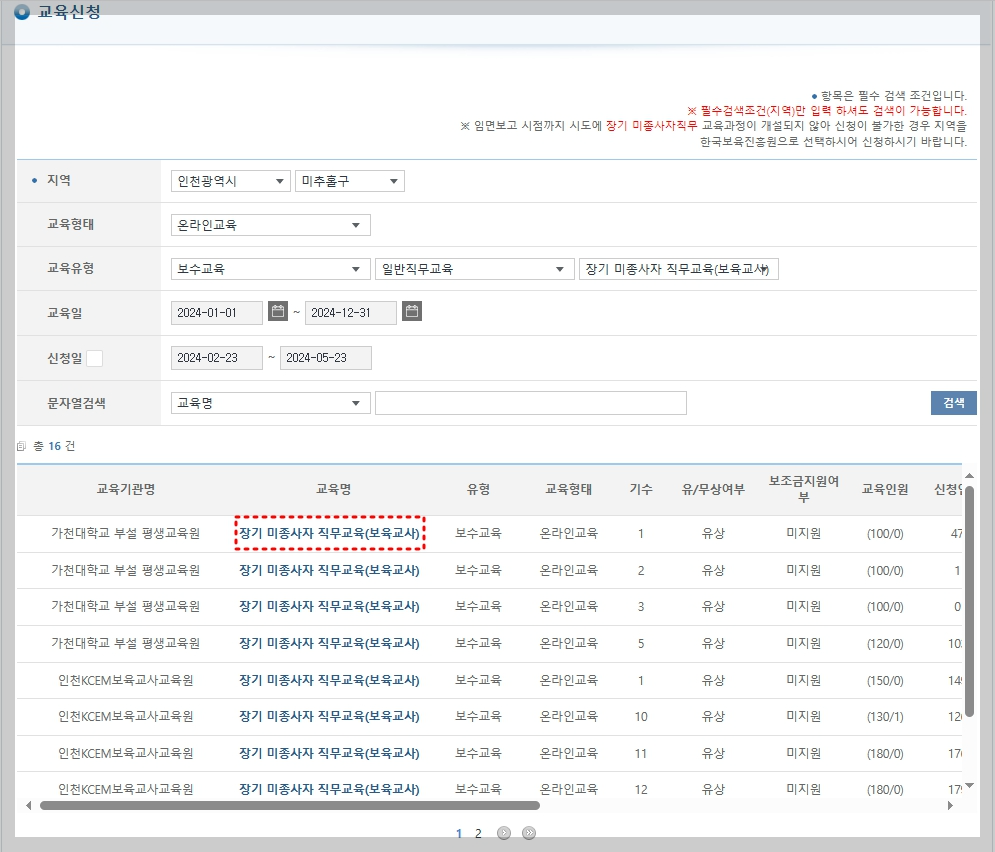Open 인천KCEM 기수 11 course link
This screenshot has height=852, width=995.
[x=329, y=753]
